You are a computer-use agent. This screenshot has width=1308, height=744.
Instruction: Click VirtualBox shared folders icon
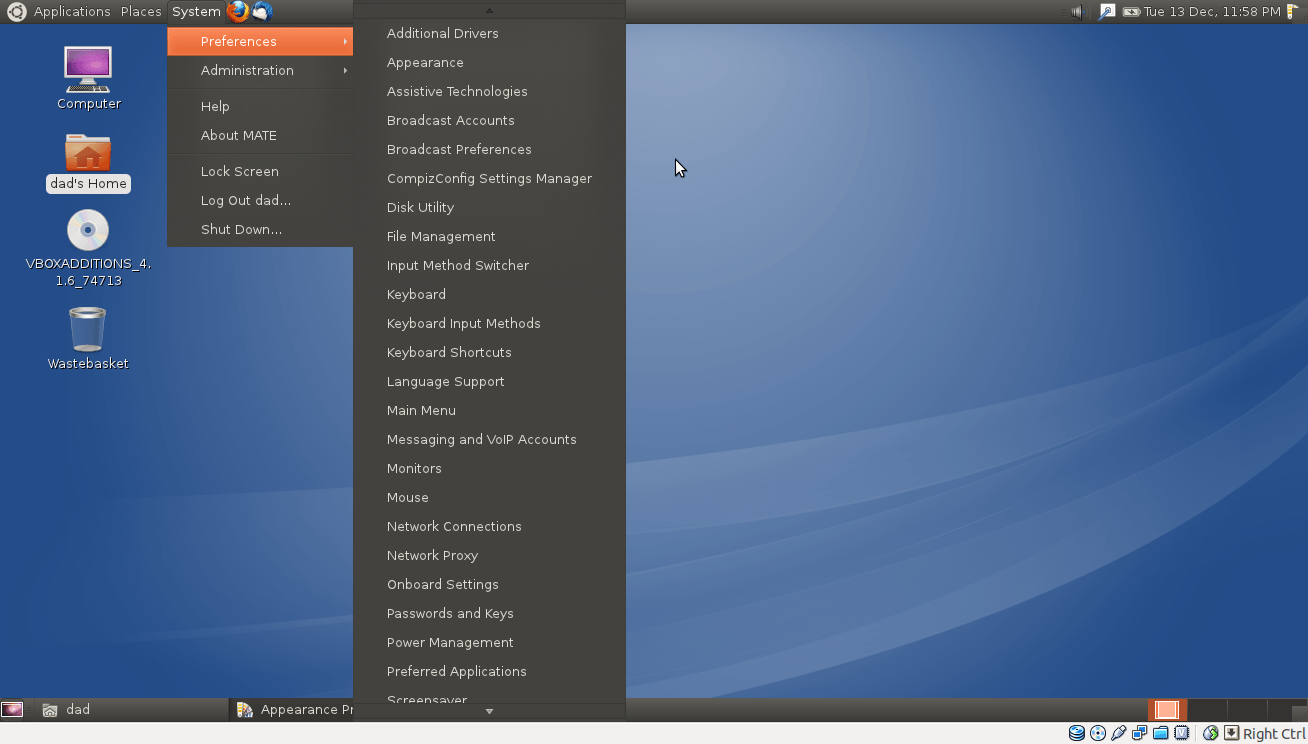click(1160, 733)
